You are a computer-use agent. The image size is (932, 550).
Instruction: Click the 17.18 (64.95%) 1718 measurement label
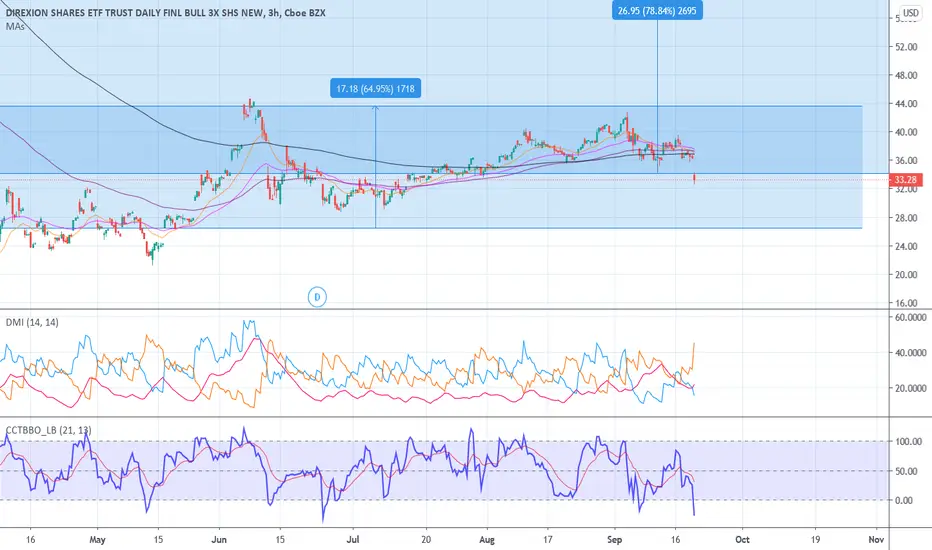coord(376,89)
